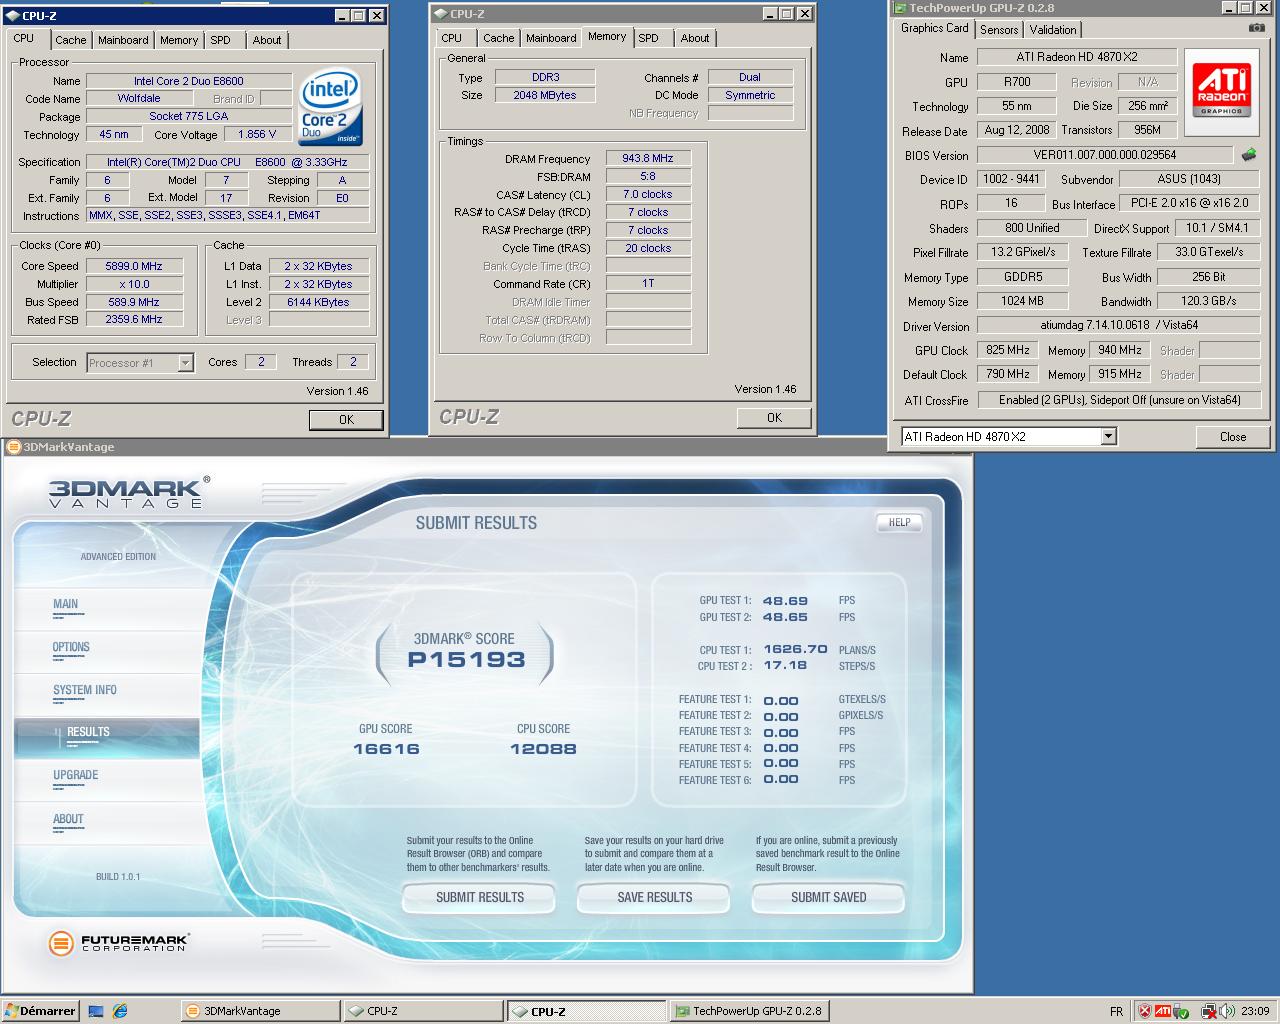Image resolution: width=1280 pixels, height=1024 pixels.
Task: Open Mainboard tab in first CPU-Z window
Action: point(123,40)
